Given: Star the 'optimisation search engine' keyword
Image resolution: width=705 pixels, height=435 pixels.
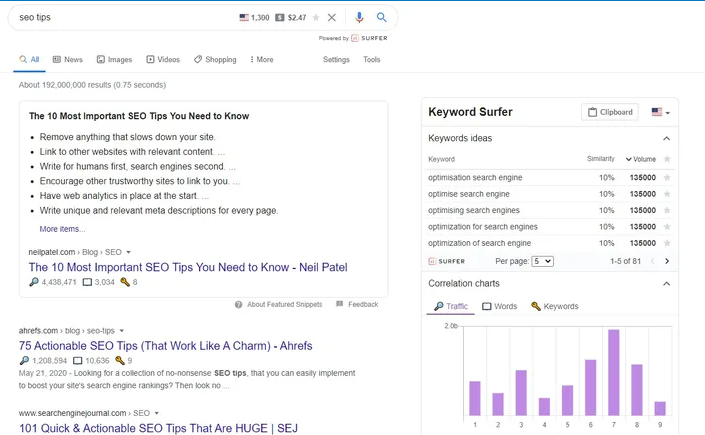Looking at the screenshot, I should (667, 178).
